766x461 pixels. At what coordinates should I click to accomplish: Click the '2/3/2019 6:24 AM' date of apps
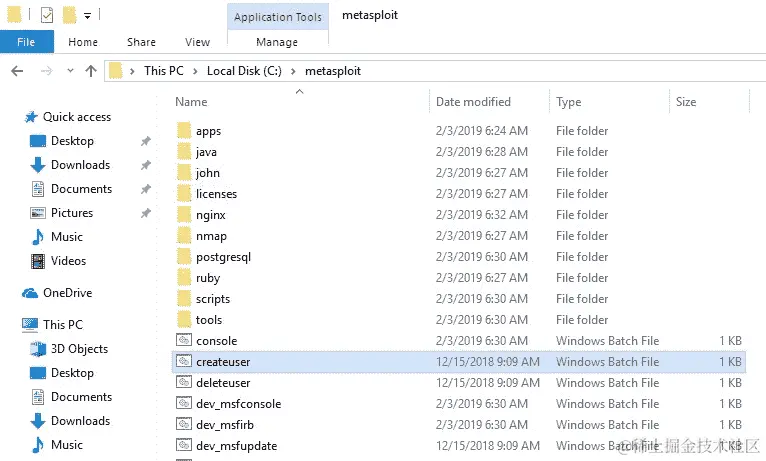482,131
